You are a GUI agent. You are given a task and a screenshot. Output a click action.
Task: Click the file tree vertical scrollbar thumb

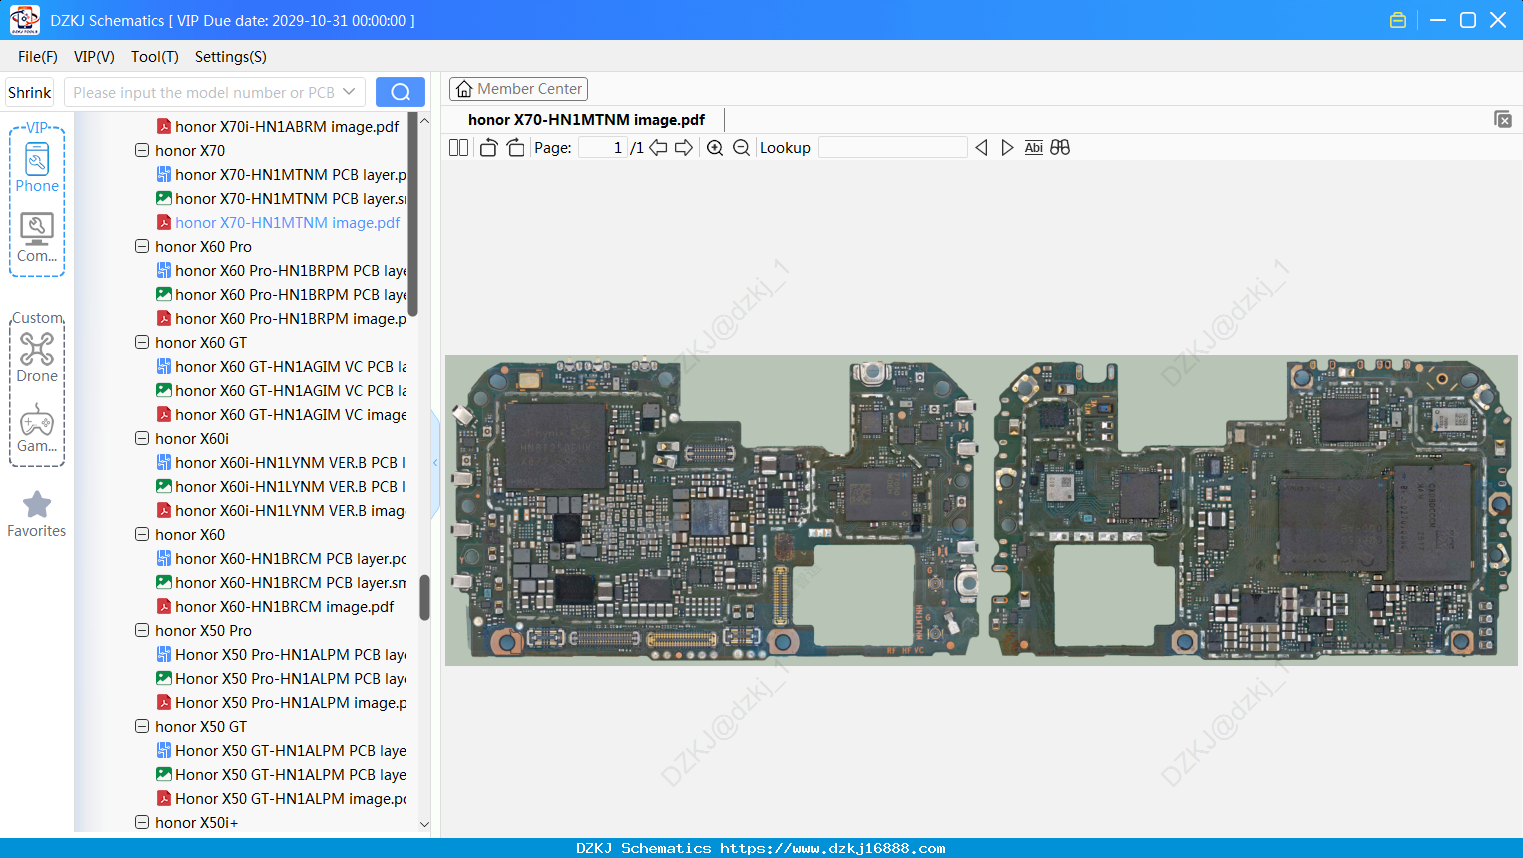(424, 597)
